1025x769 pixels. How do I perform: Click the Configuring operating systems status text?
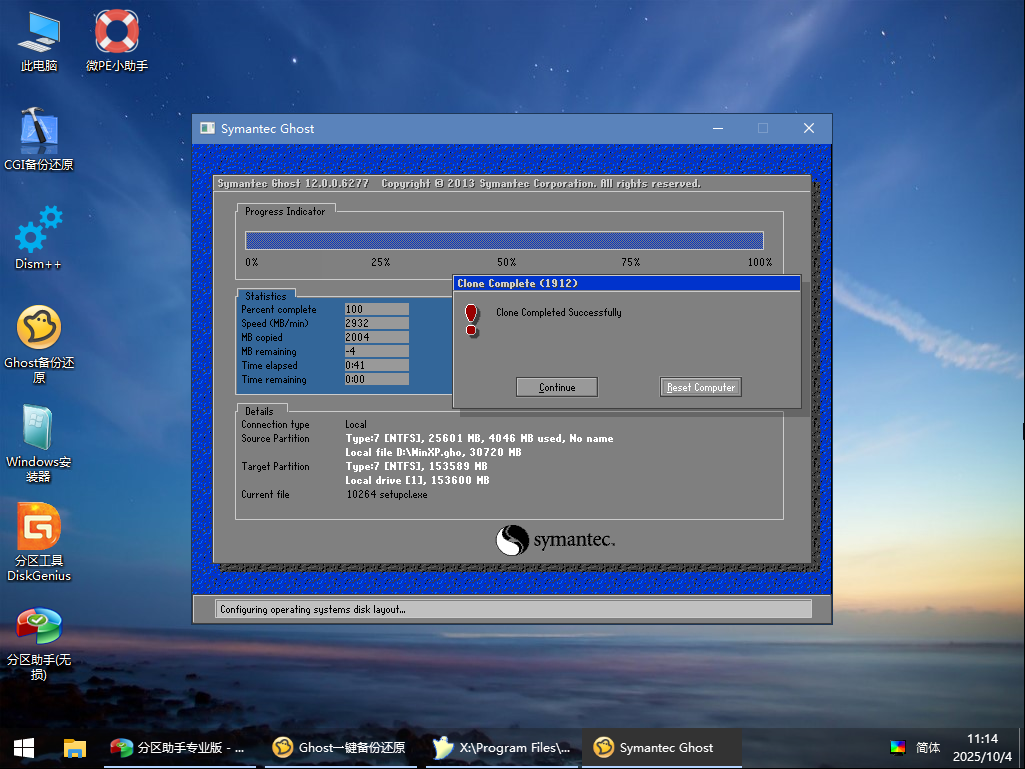pyautogui.click(x=312, y=609)
